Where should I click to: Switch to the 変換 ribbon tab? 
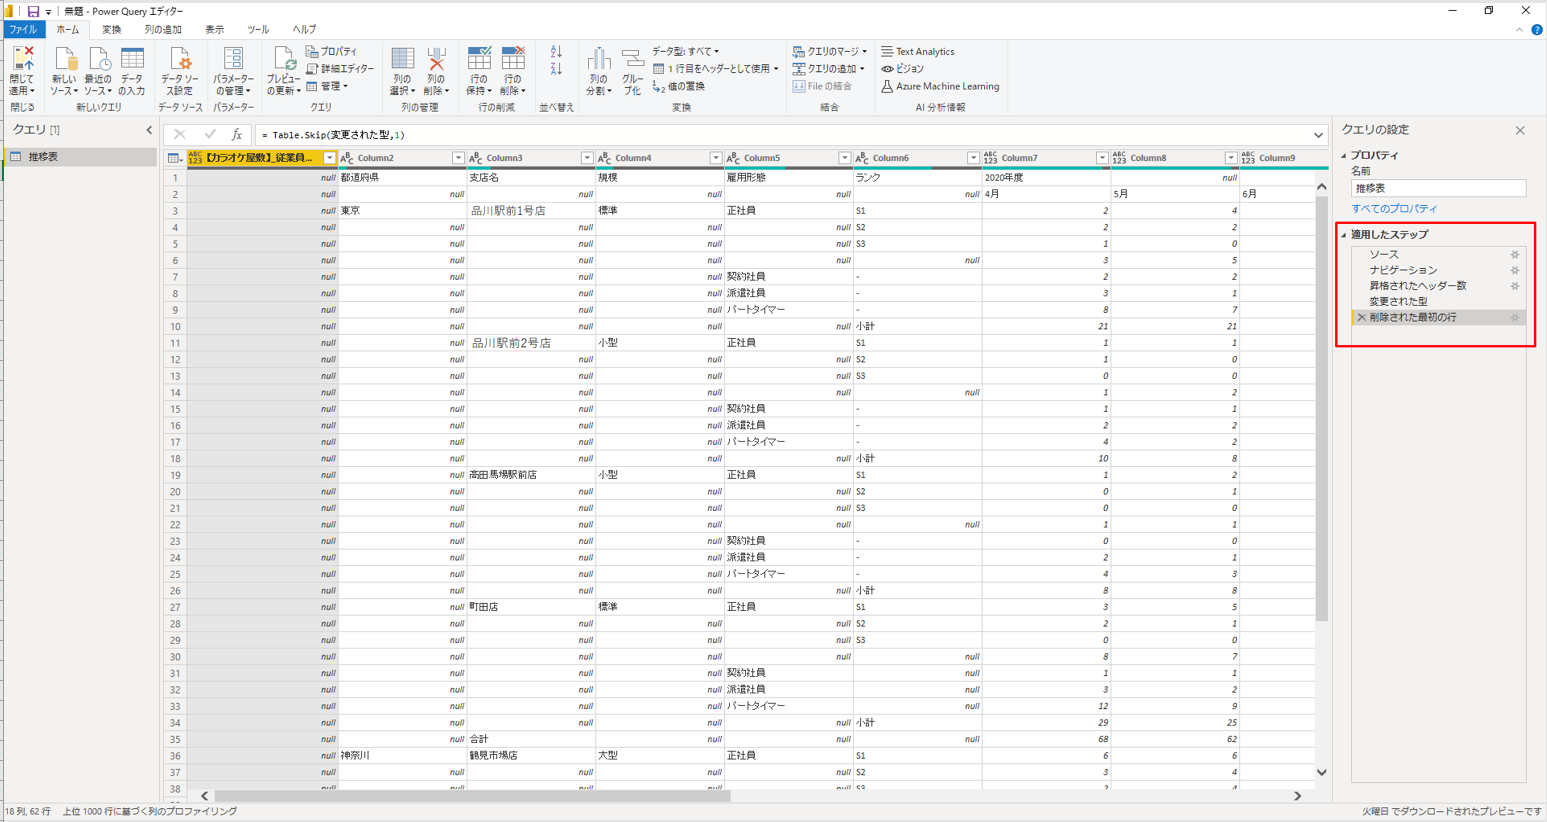(111, 30)
